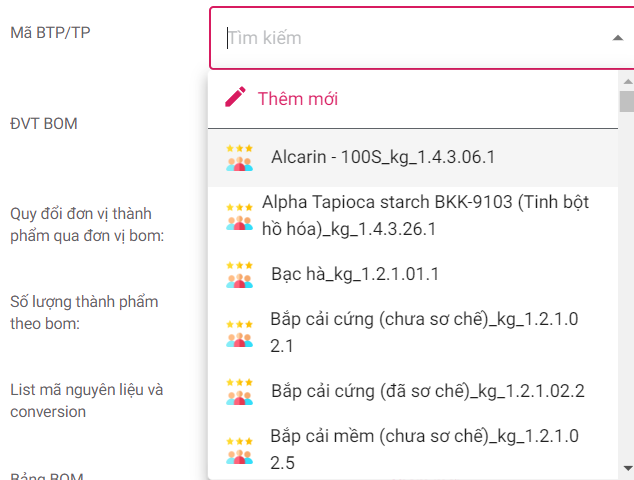Click the icon beside Alpha Tapioca starch
Image resolution: width=634 pixels, height=480 pixels.
click(239, 216)
